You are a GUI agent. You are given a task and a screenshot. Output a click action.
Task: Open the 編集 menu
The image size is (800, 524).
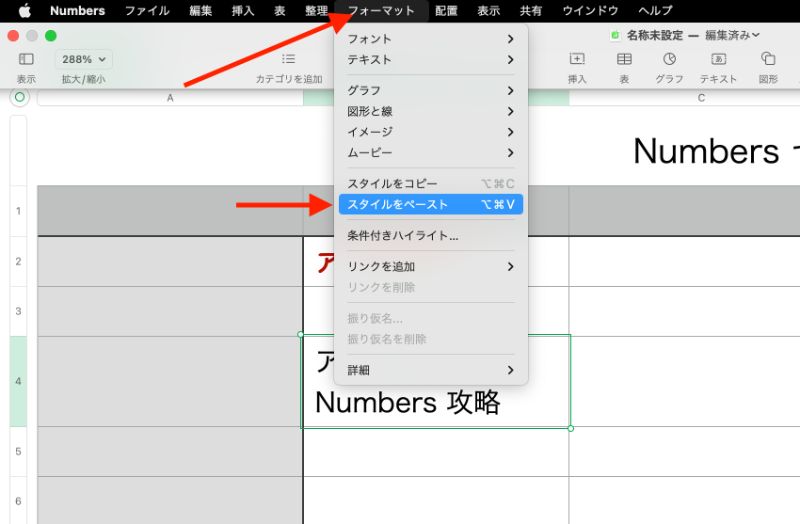[x=201, y=10]
